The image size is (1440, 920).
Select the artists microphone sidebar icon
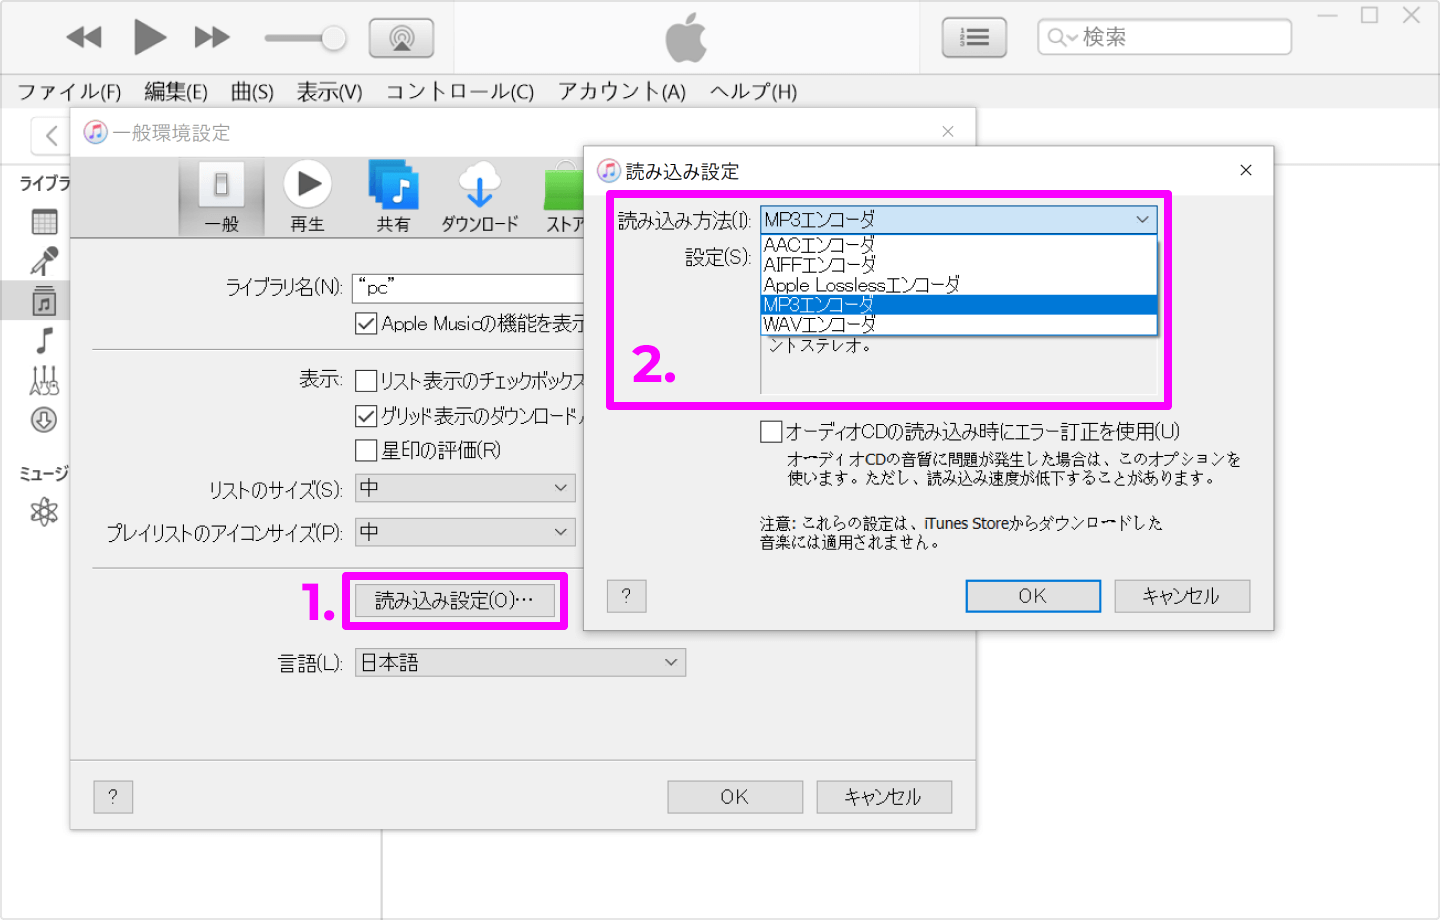coord(44,261)
